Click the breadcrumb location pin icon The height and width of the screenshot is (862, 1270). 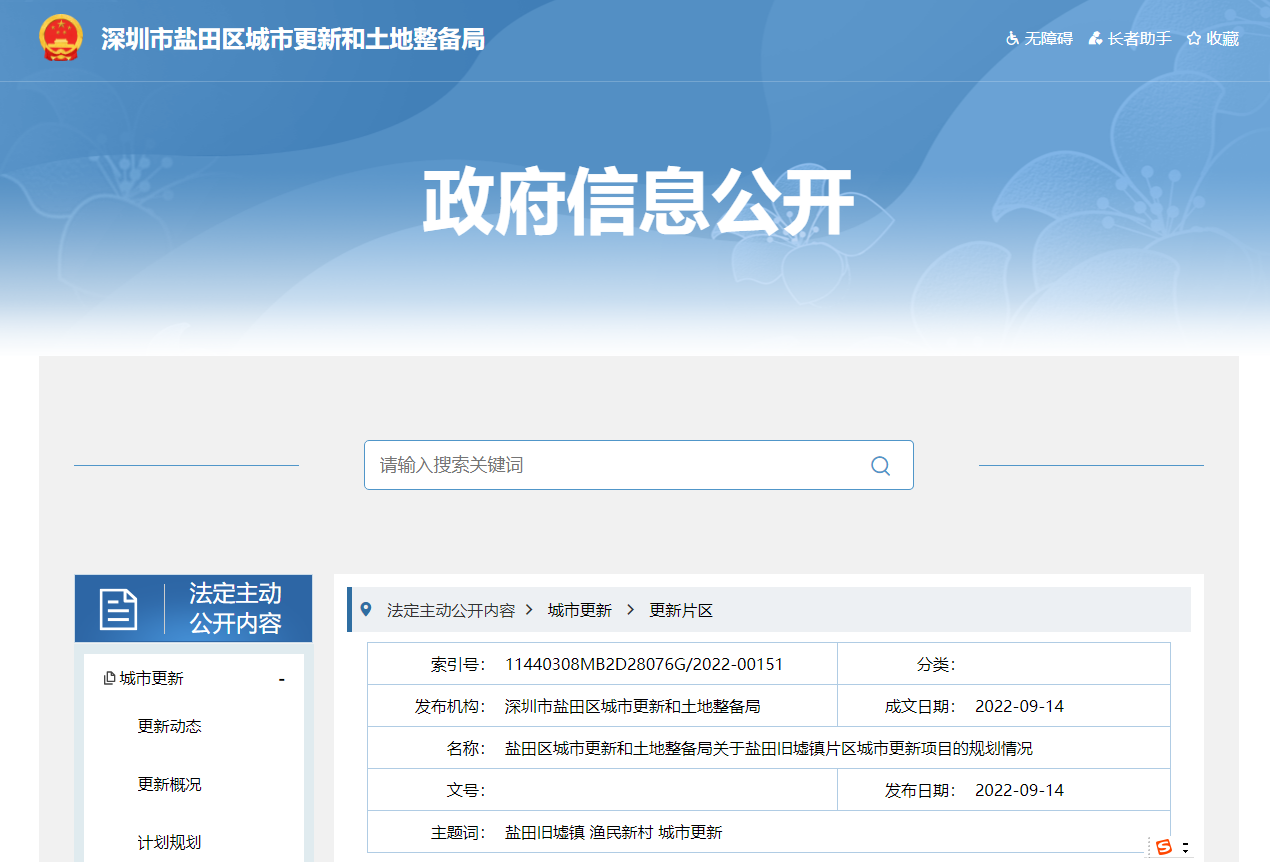pyautogui.click(x=366, y=609)
